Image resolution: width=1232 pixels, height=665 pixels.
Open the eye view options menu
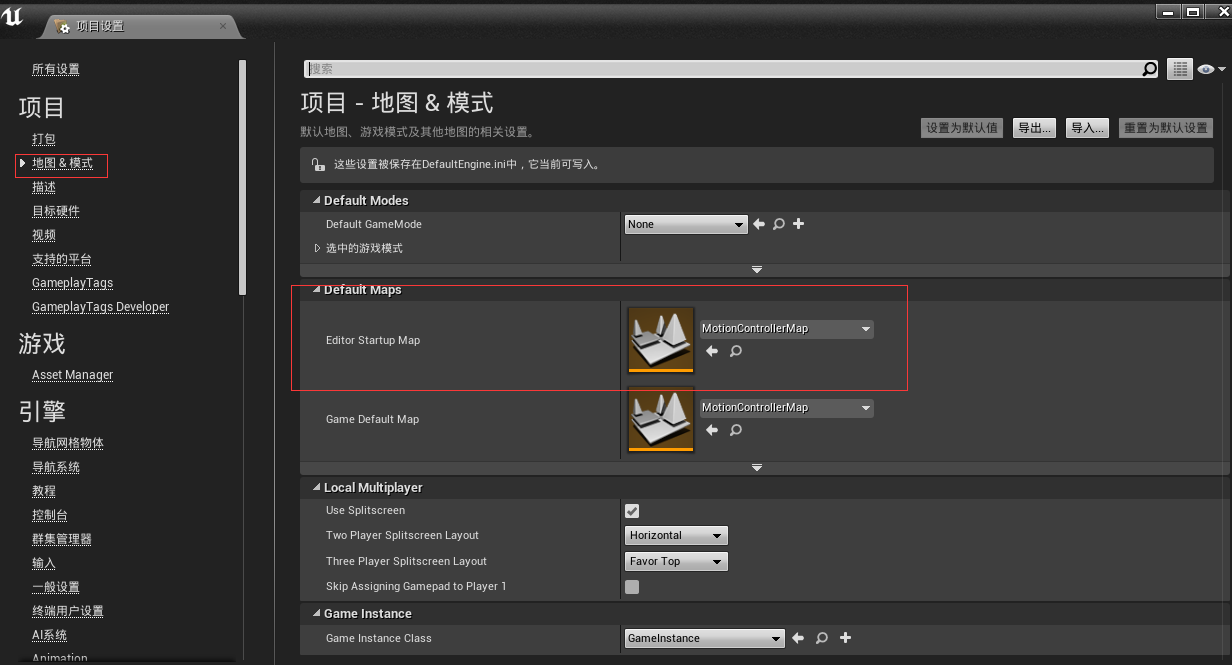[1210, 69]
